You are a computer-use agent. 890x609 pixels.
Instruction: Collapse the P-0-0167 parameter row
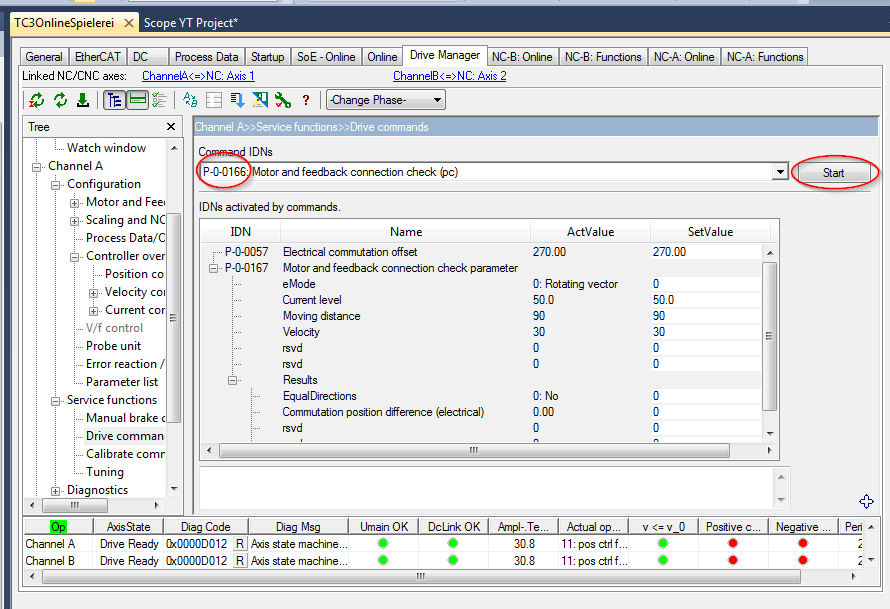click(213, 268)
